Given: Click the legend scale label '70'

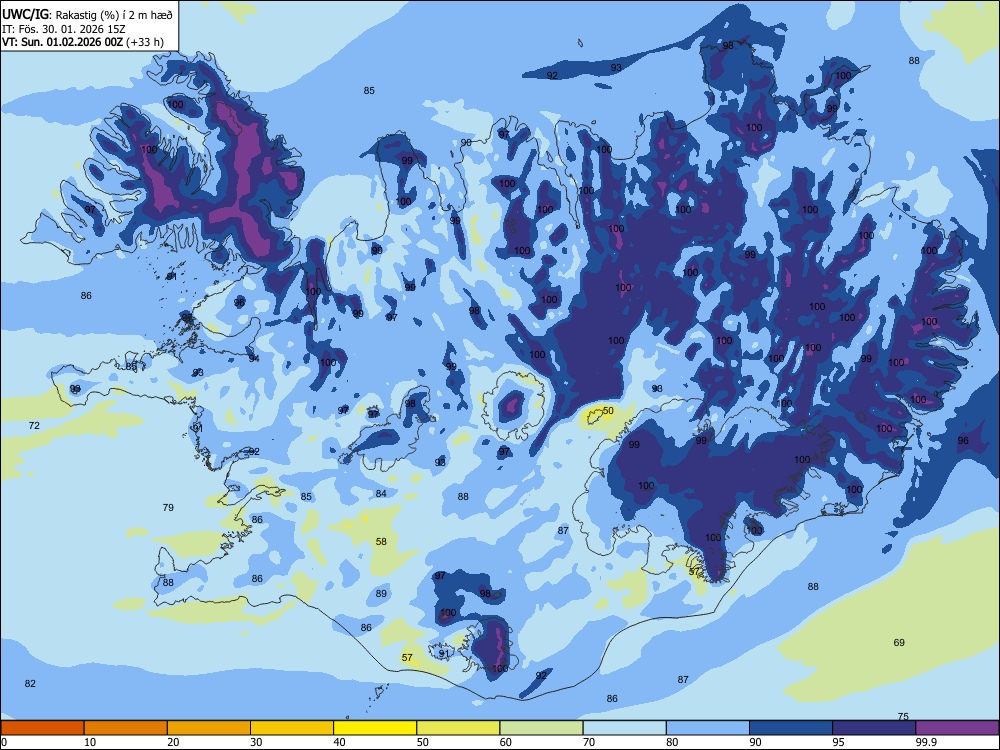Looking at the screenshot, I should coord(589,742).
